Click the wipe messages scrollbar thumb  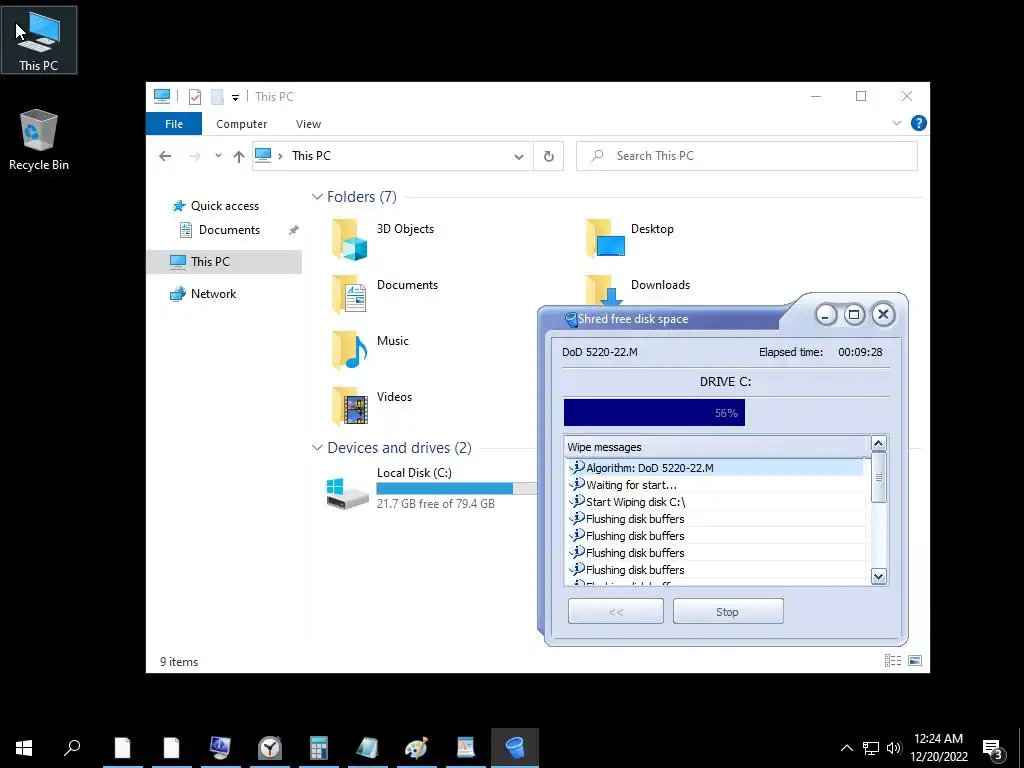click(x=878, y=477)
